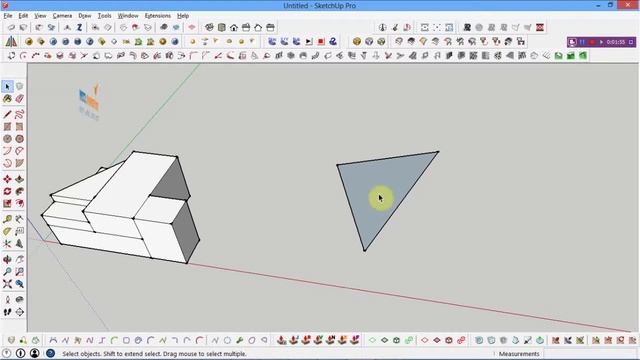Click the mirror triangles plugin icon
Screen dimensions: 640x360
click(11, 41)
